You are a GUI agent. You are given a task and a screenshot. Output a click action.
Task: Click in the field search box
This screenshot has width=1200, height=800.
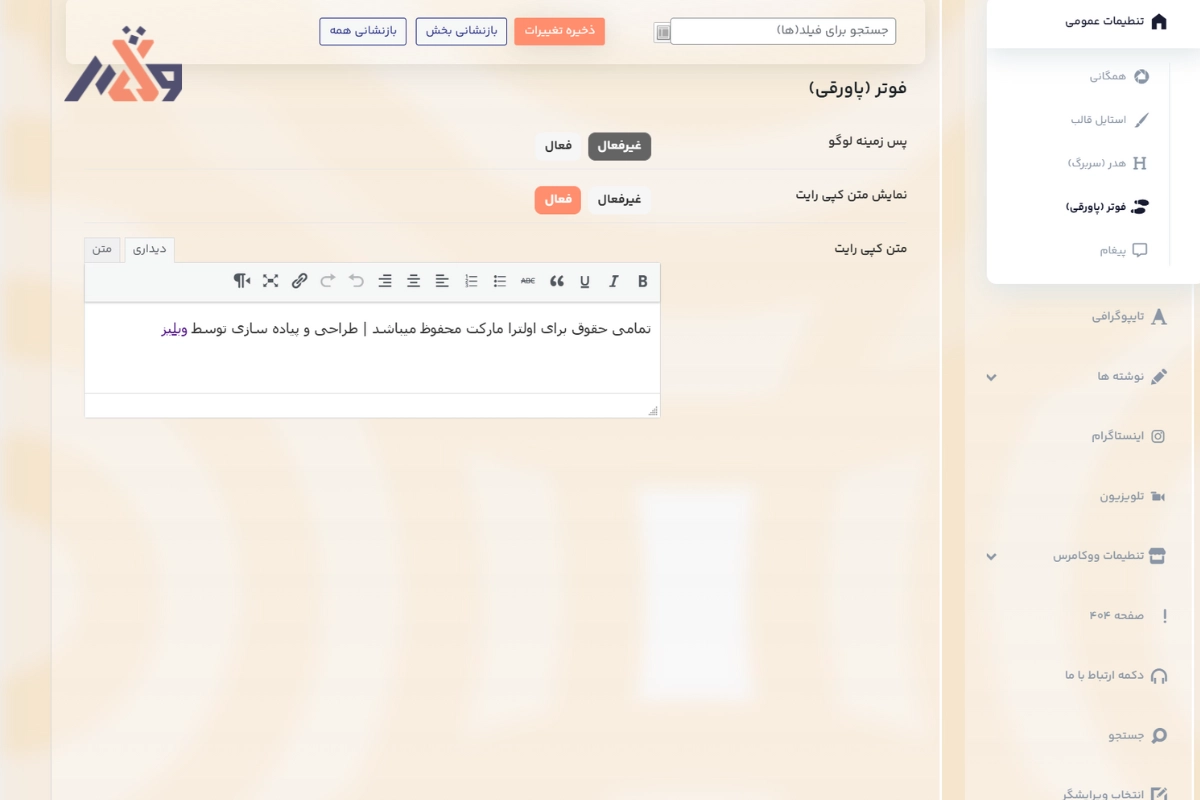[x=783, y=31]
